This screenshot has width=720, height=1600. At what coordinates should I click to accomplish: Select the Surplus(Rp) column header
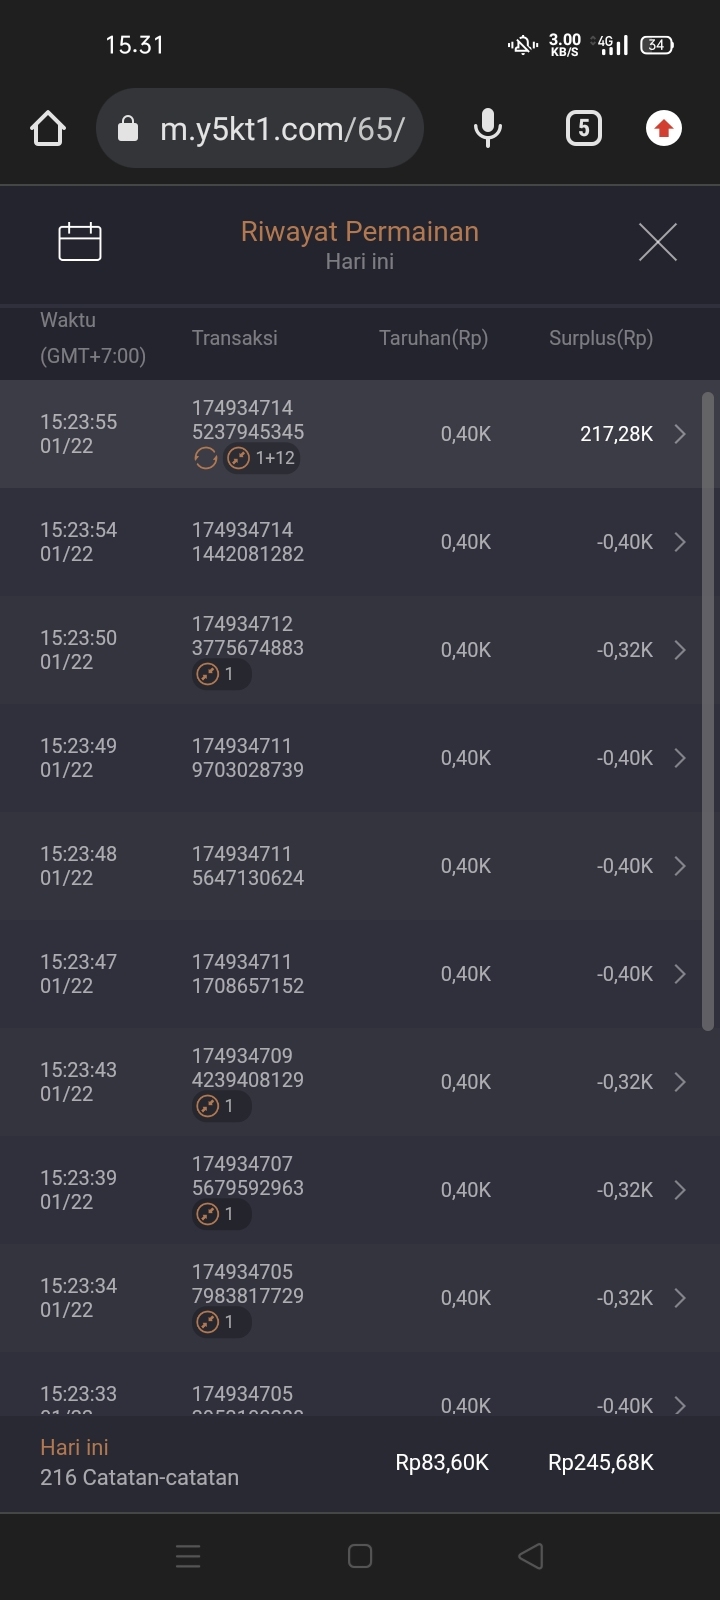coord(600,338)
